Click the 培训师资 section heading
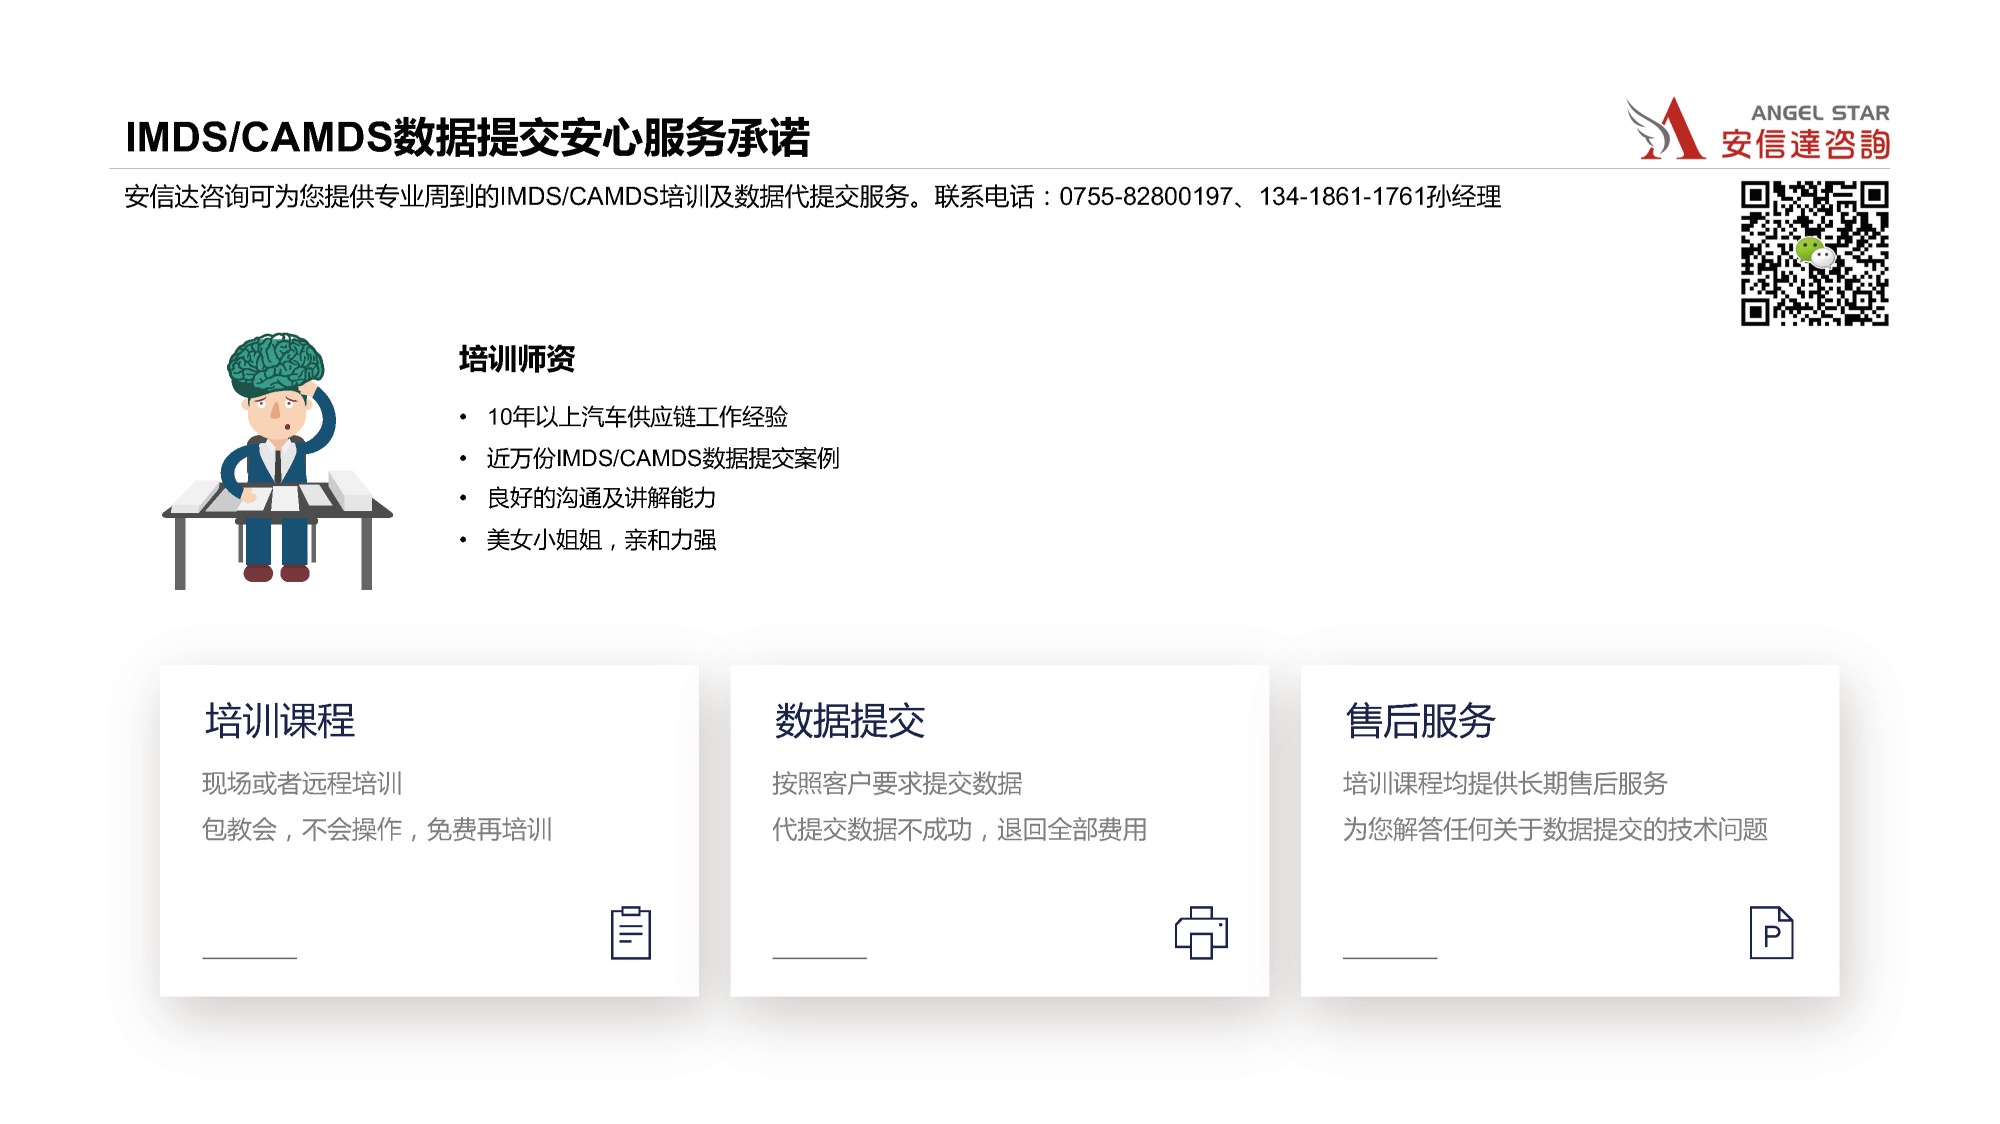The image size is (2000, 1124). (517, 359)
